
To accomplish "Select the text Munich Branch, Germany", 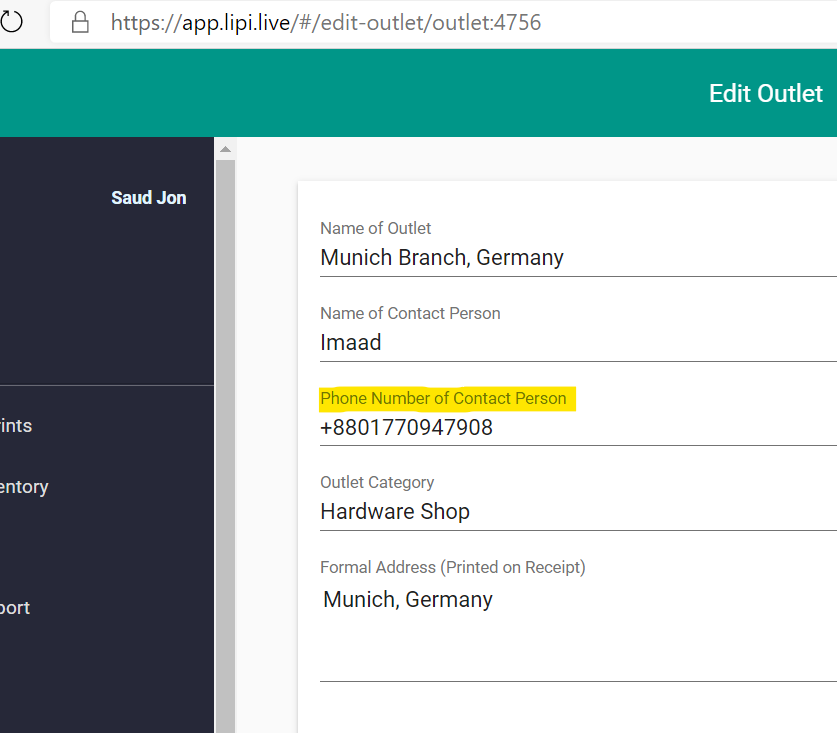I will pos(443,257).
